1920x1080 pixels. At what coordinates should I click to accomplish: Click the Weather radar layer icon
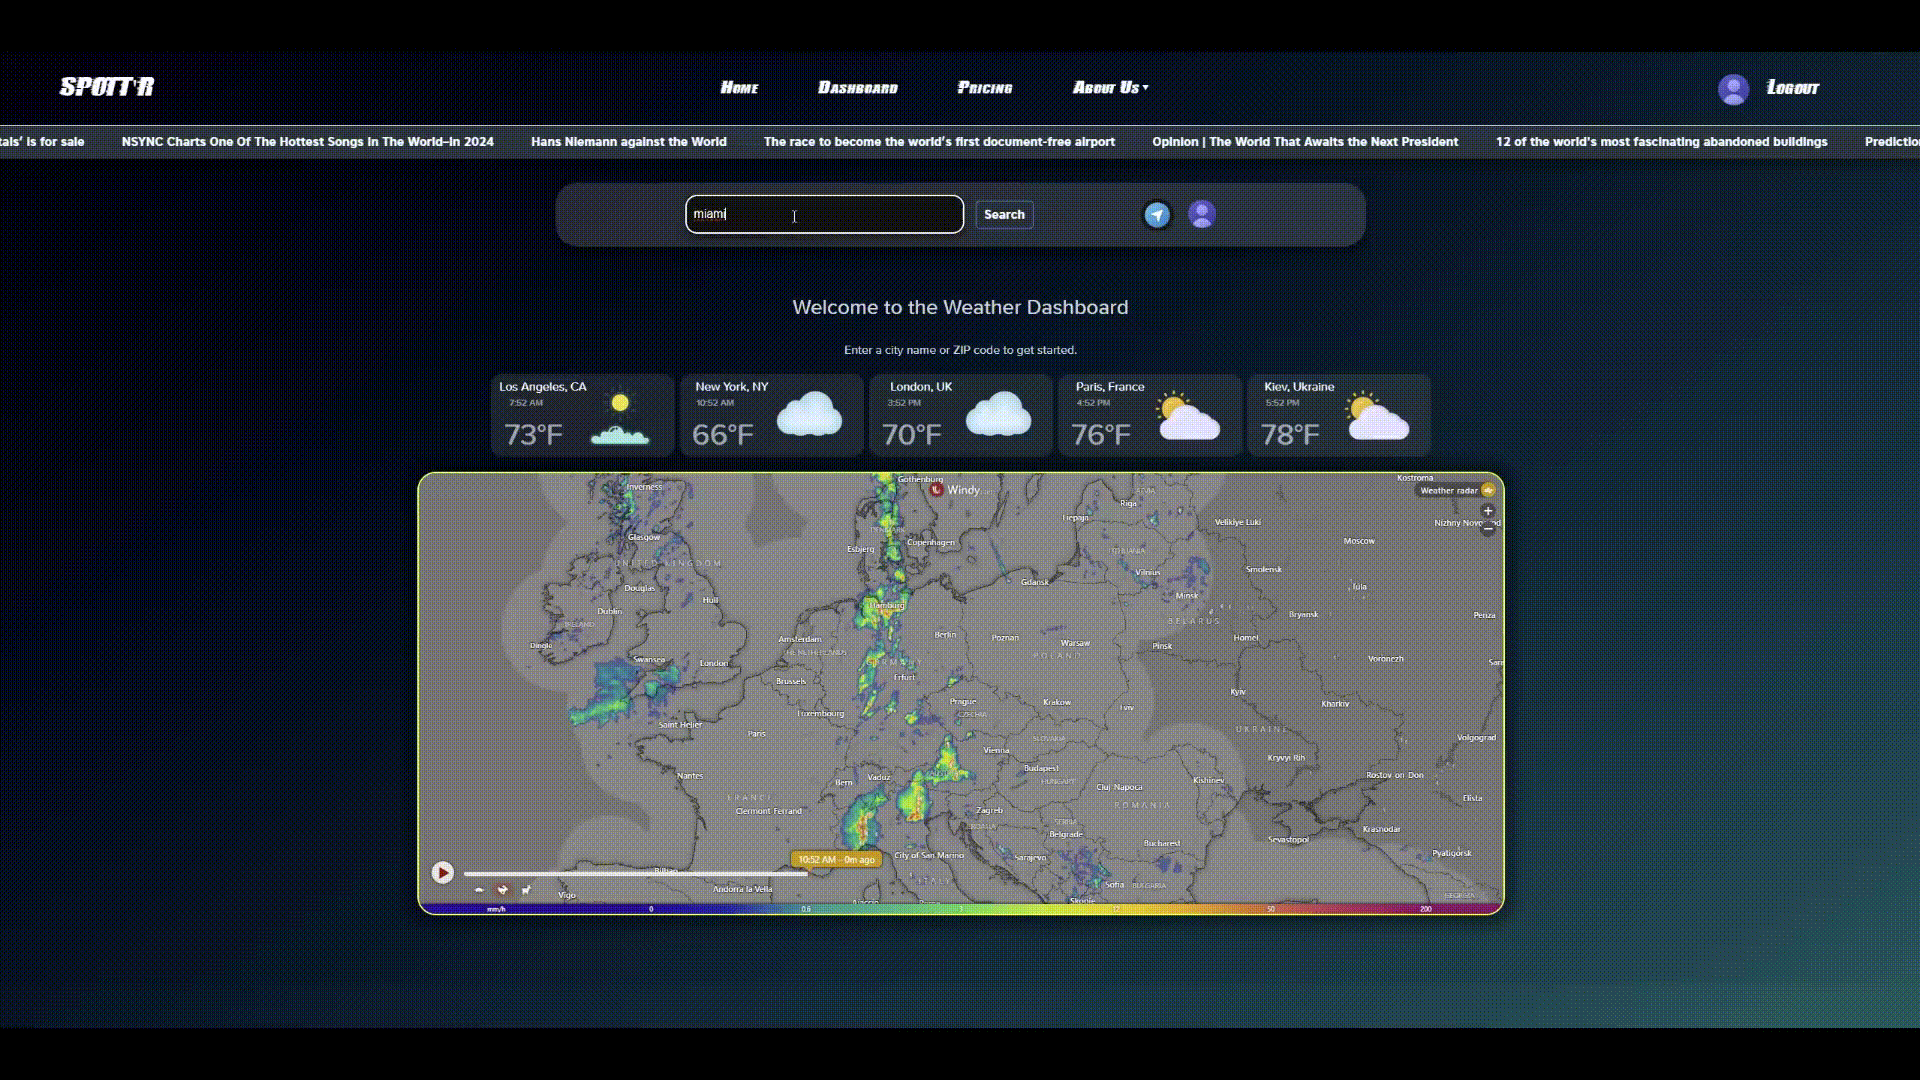point(1488,490)
